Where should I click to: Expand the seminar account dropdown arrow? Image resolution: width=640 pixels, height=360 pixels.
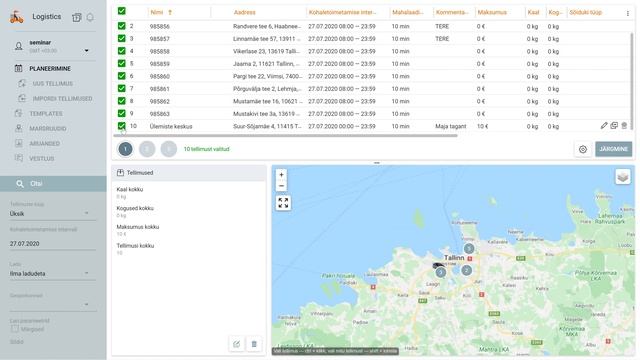pyautogui.click(x=87, y=51)
